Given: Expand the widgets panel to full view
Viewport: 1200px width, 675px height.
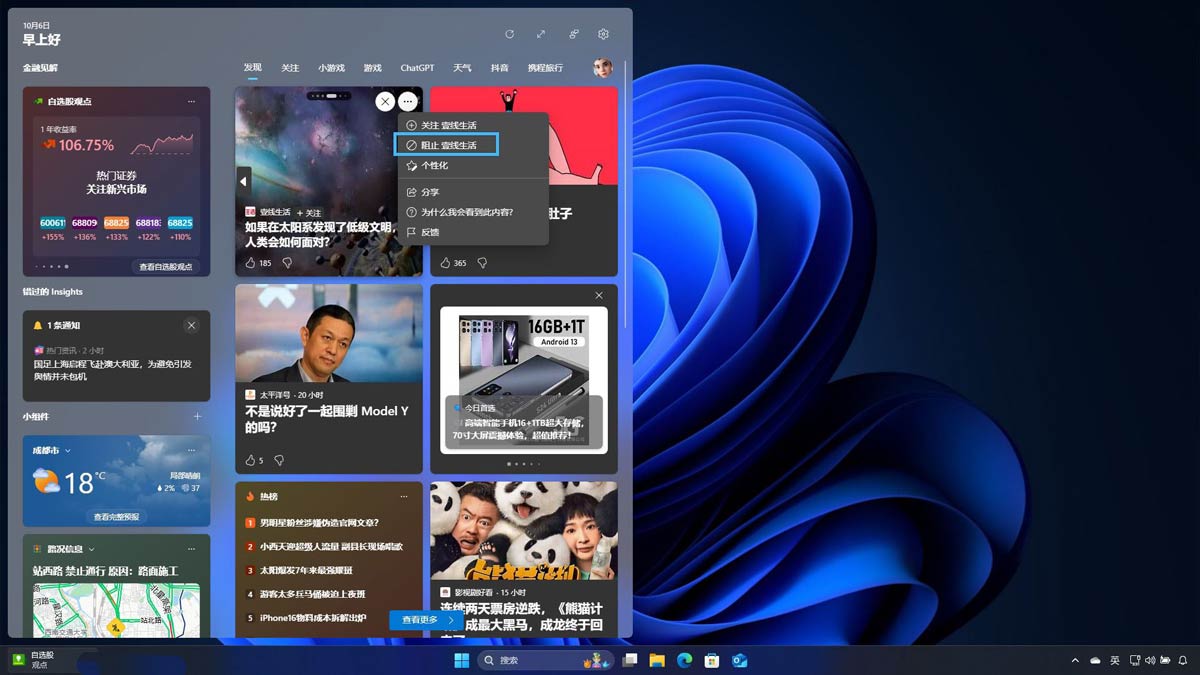Looking at the screenshot, I should point(540,34).
